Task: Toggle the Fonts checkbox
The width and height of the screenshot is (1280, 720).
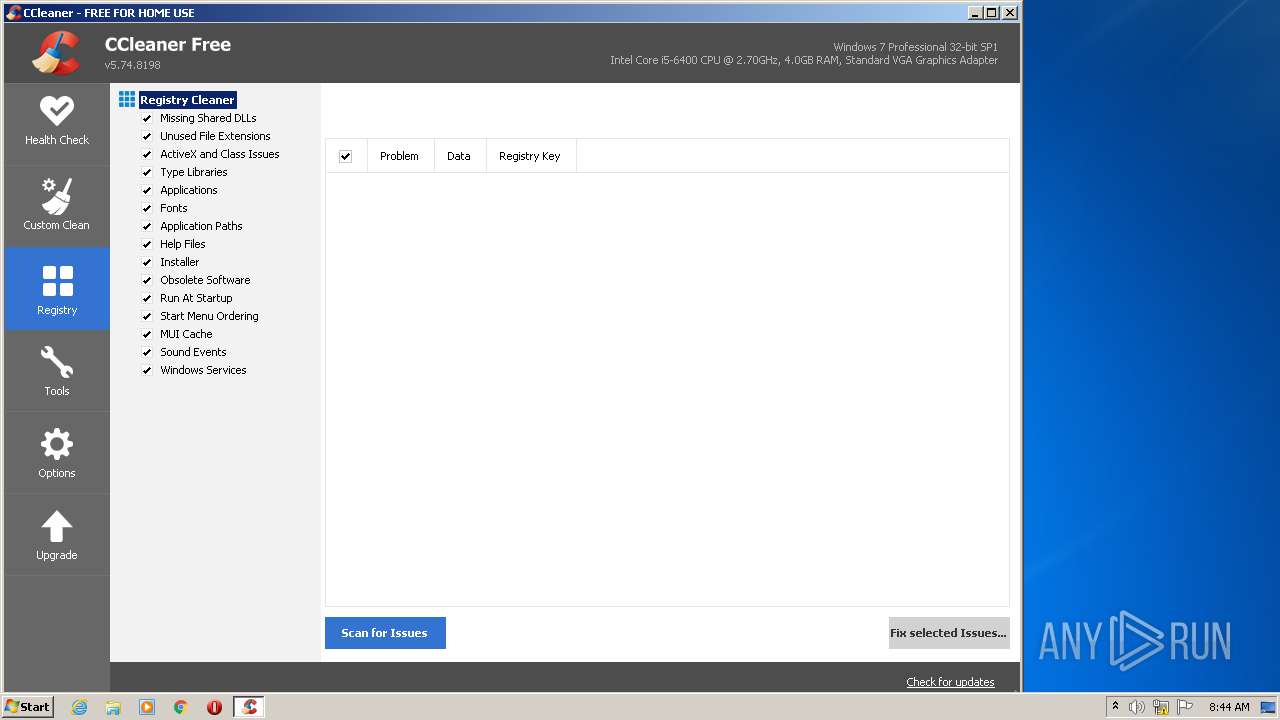Action: [147, 208]
